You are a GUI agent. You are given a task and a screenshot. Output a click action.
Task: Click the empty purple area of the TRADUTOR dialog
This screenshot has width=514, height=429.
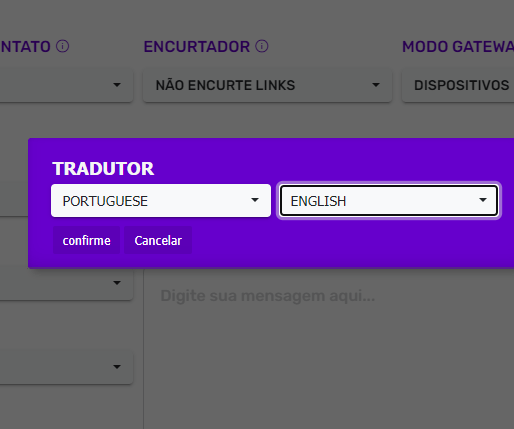click(350, 243)
